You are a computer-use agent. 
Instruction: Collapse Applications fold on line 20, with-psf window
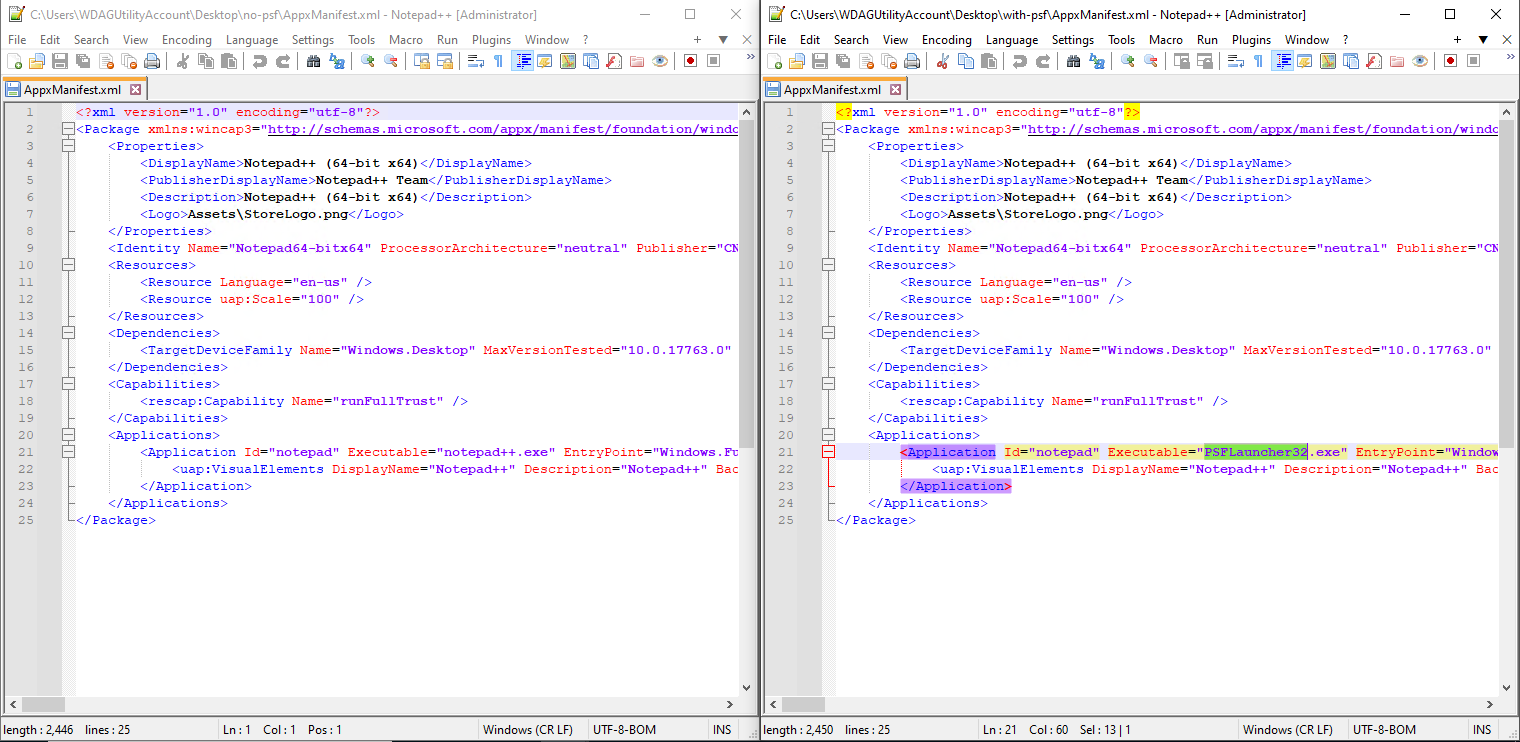point(828,435)
